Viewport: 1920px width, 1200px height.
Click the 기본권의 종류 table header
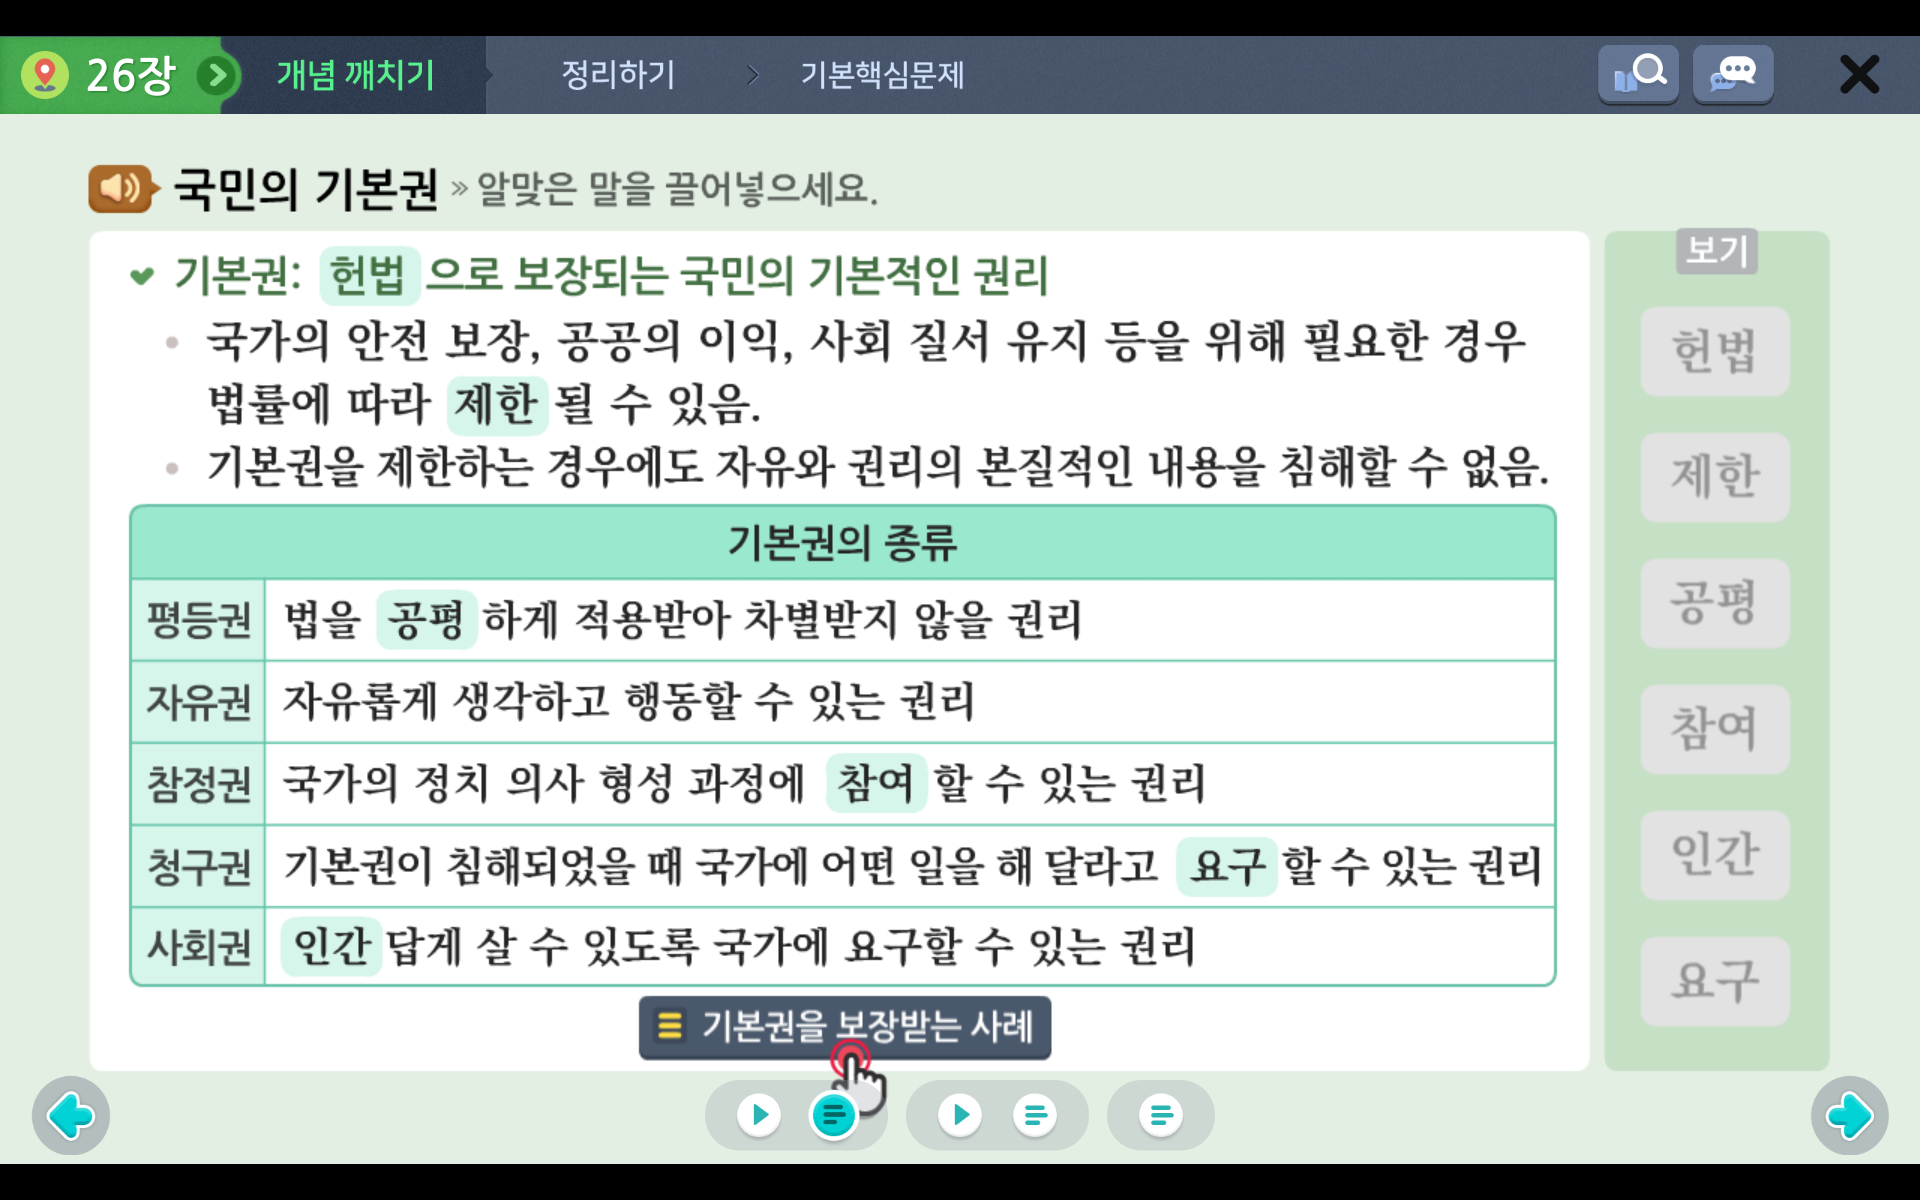[x=842, y=543]
